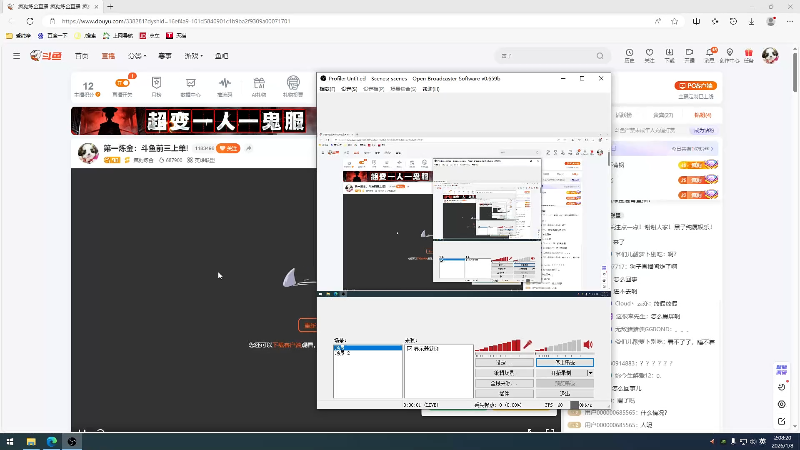Open the OBS app on the Windows taskbar

coord(72,441)
